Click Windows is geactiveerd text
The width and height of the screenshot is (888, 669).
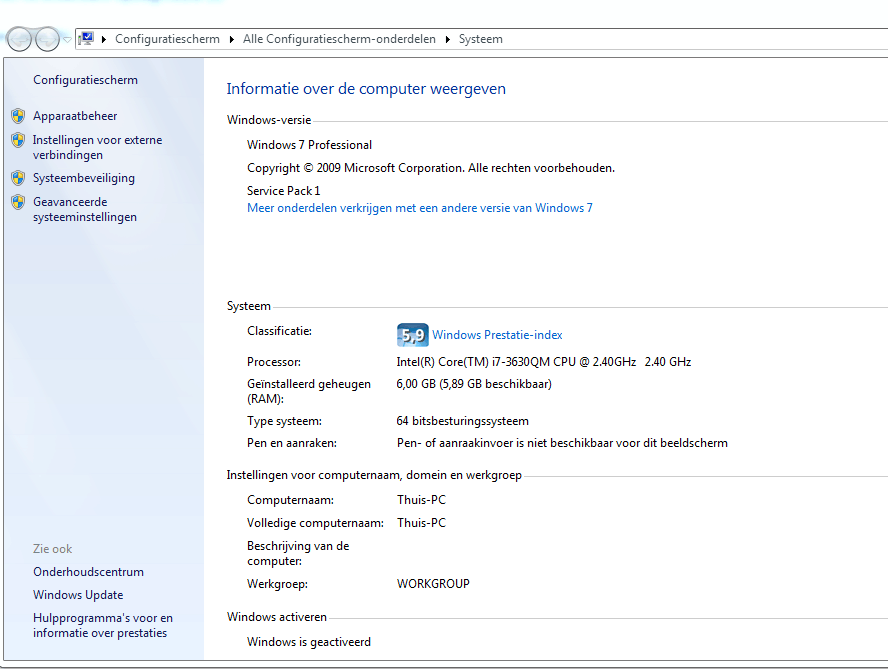(x=309, y=642)
